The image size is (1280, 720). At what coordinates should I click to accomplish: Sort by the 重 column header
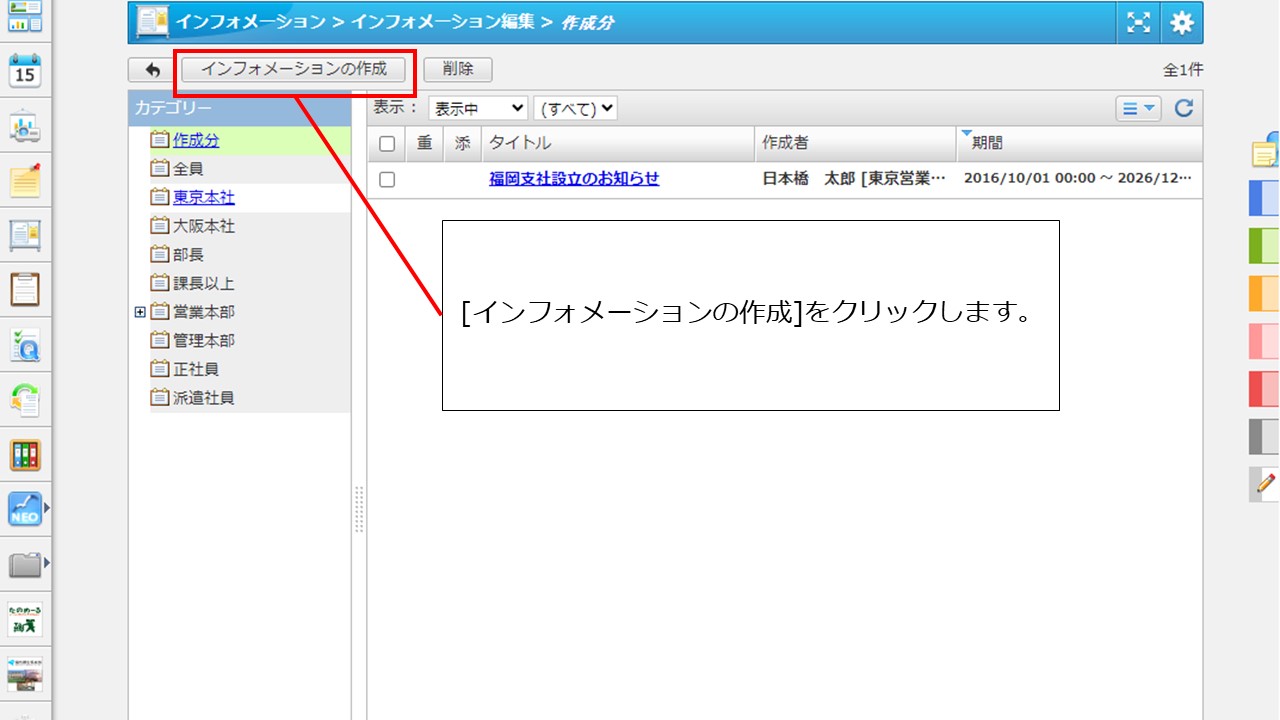point(424,143)
